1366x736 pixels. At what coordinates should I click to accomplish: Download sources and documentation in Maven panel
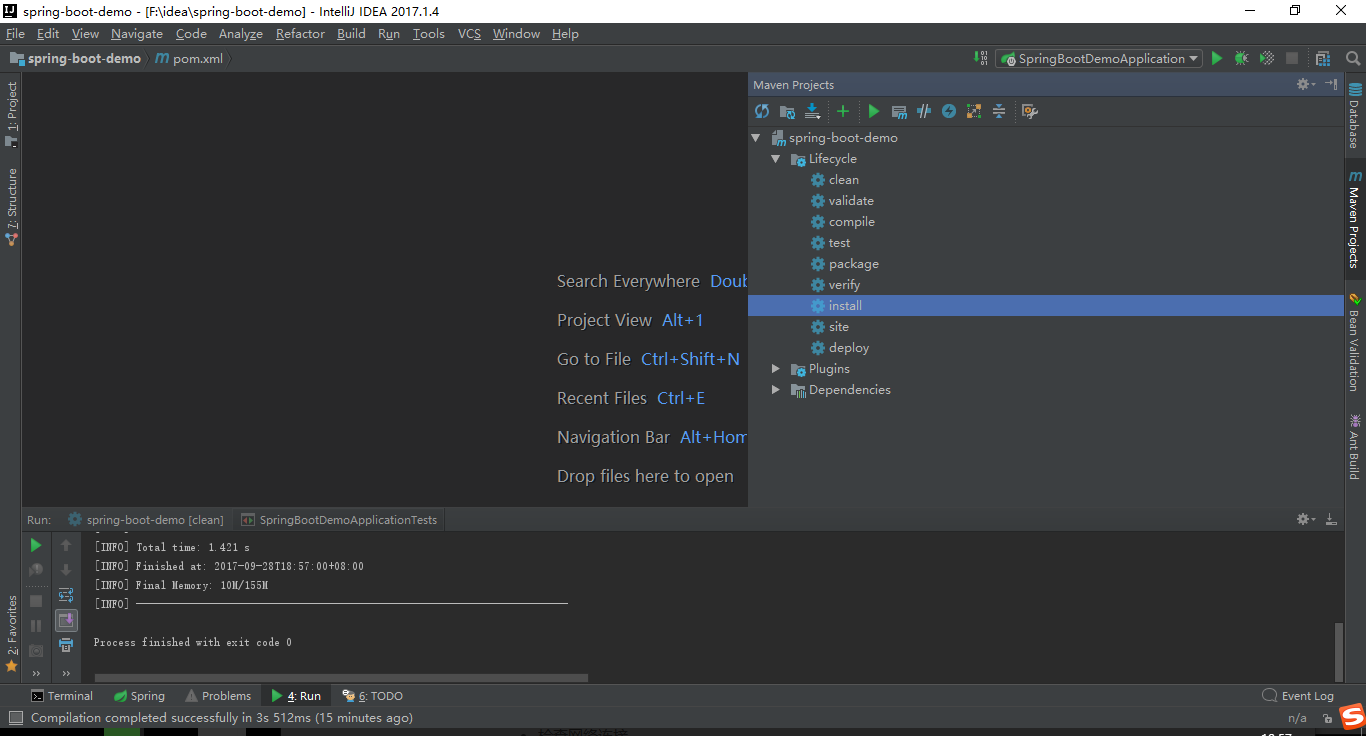click(812, 111)
